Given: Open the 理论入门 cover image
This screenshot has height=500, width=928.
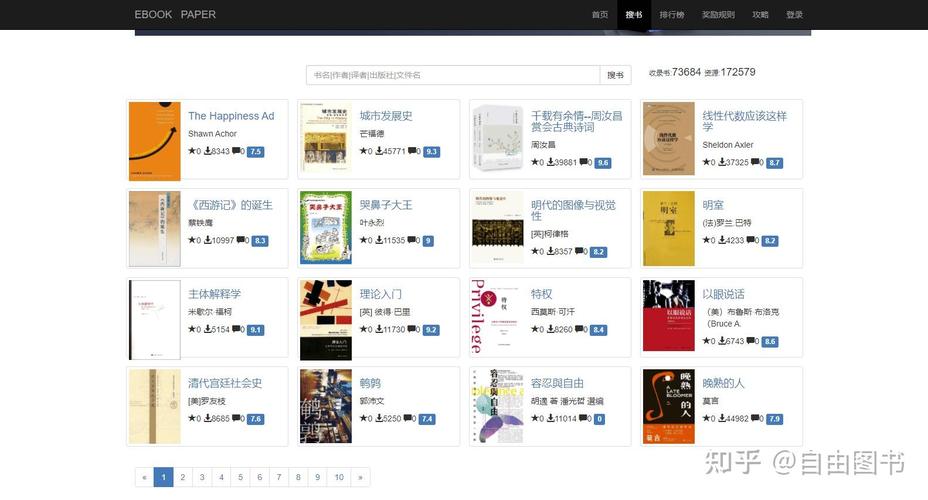Looking at the screenshot, I should (x=326, y=320).
